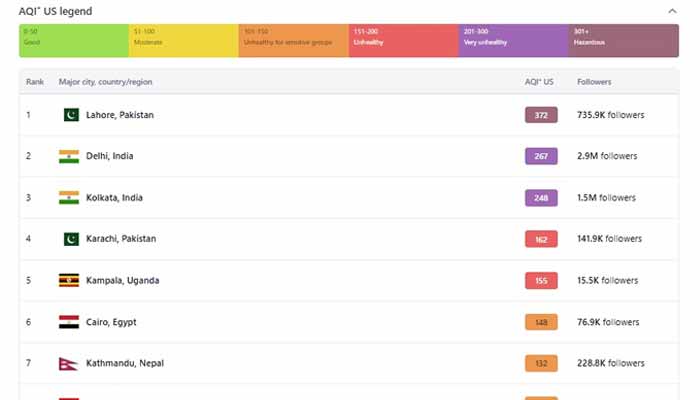700x400 pixels.
Task: Collapse the AQI US legend section
Action: [672, 11]
